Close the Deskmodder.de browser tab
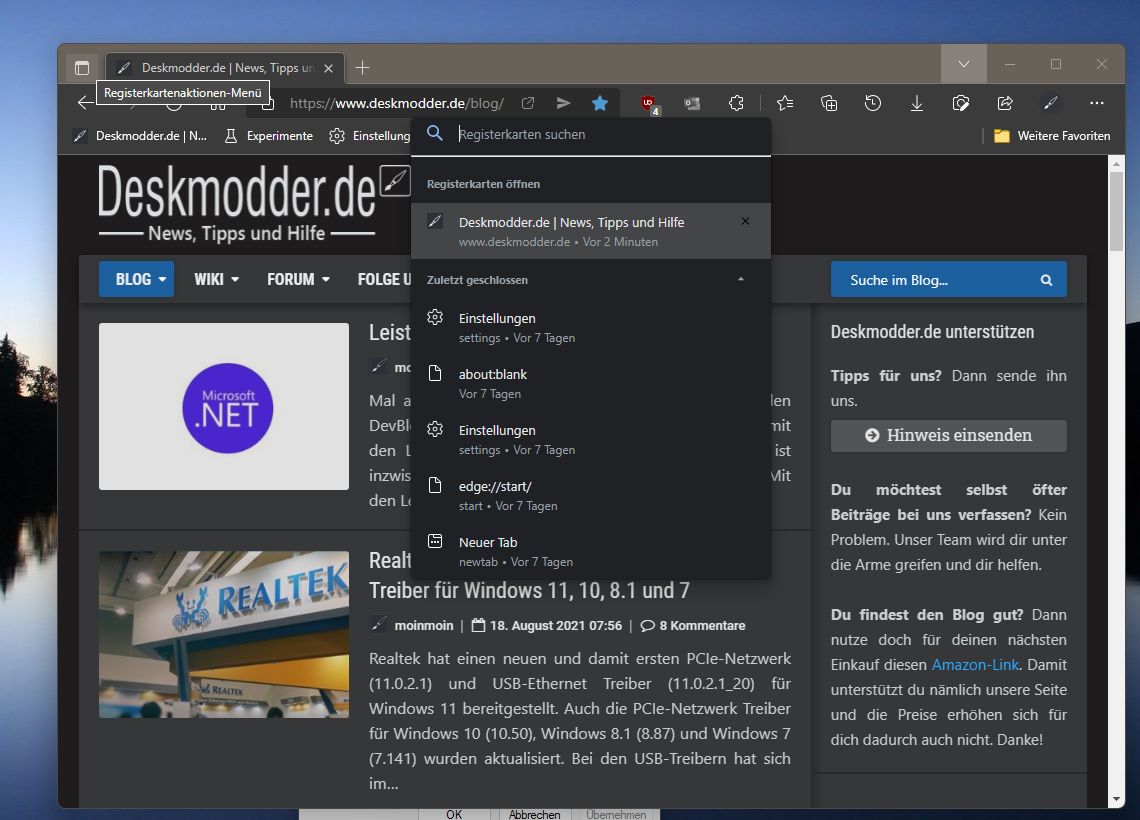 point(329,68)
